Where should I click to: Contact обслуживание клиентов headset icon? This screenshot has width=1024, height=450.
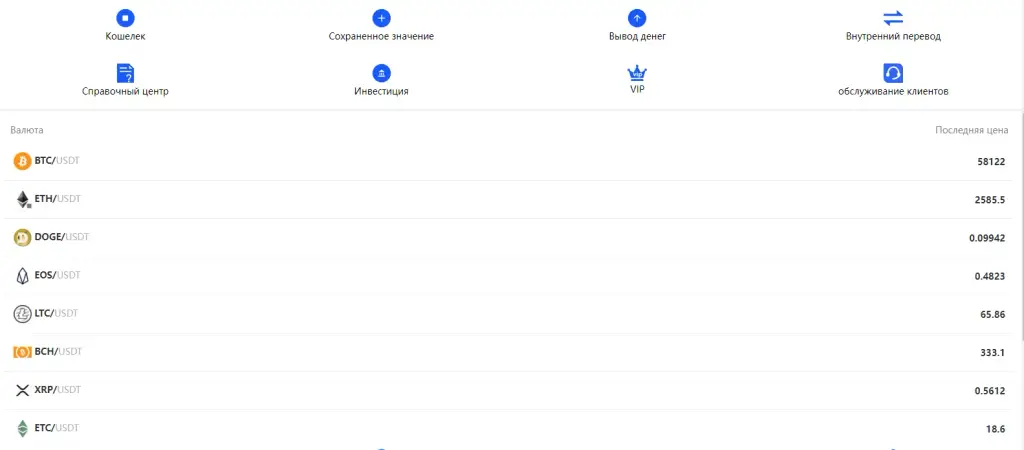pyautogui.click(x=893, y=73)
